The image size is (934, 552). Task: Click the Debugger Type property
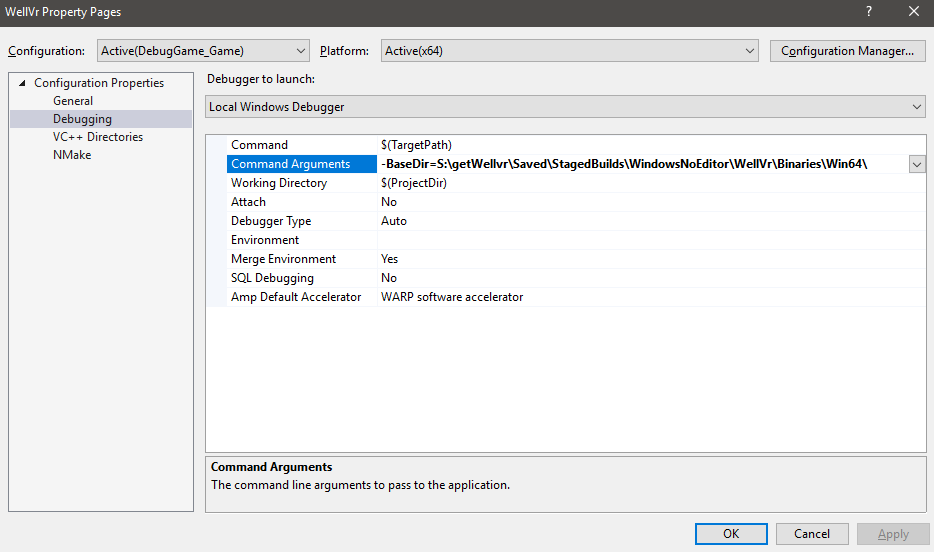270,221
